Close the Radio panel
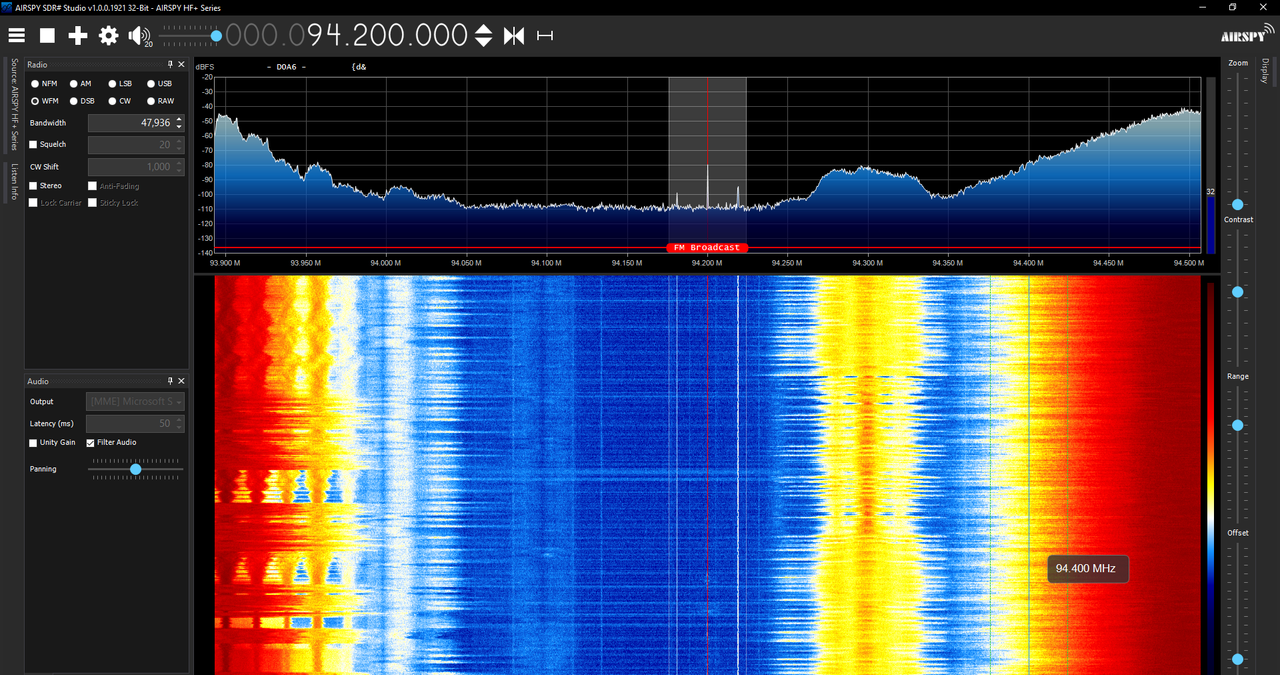Screen dimensions: 1280x675 (181, 64)
